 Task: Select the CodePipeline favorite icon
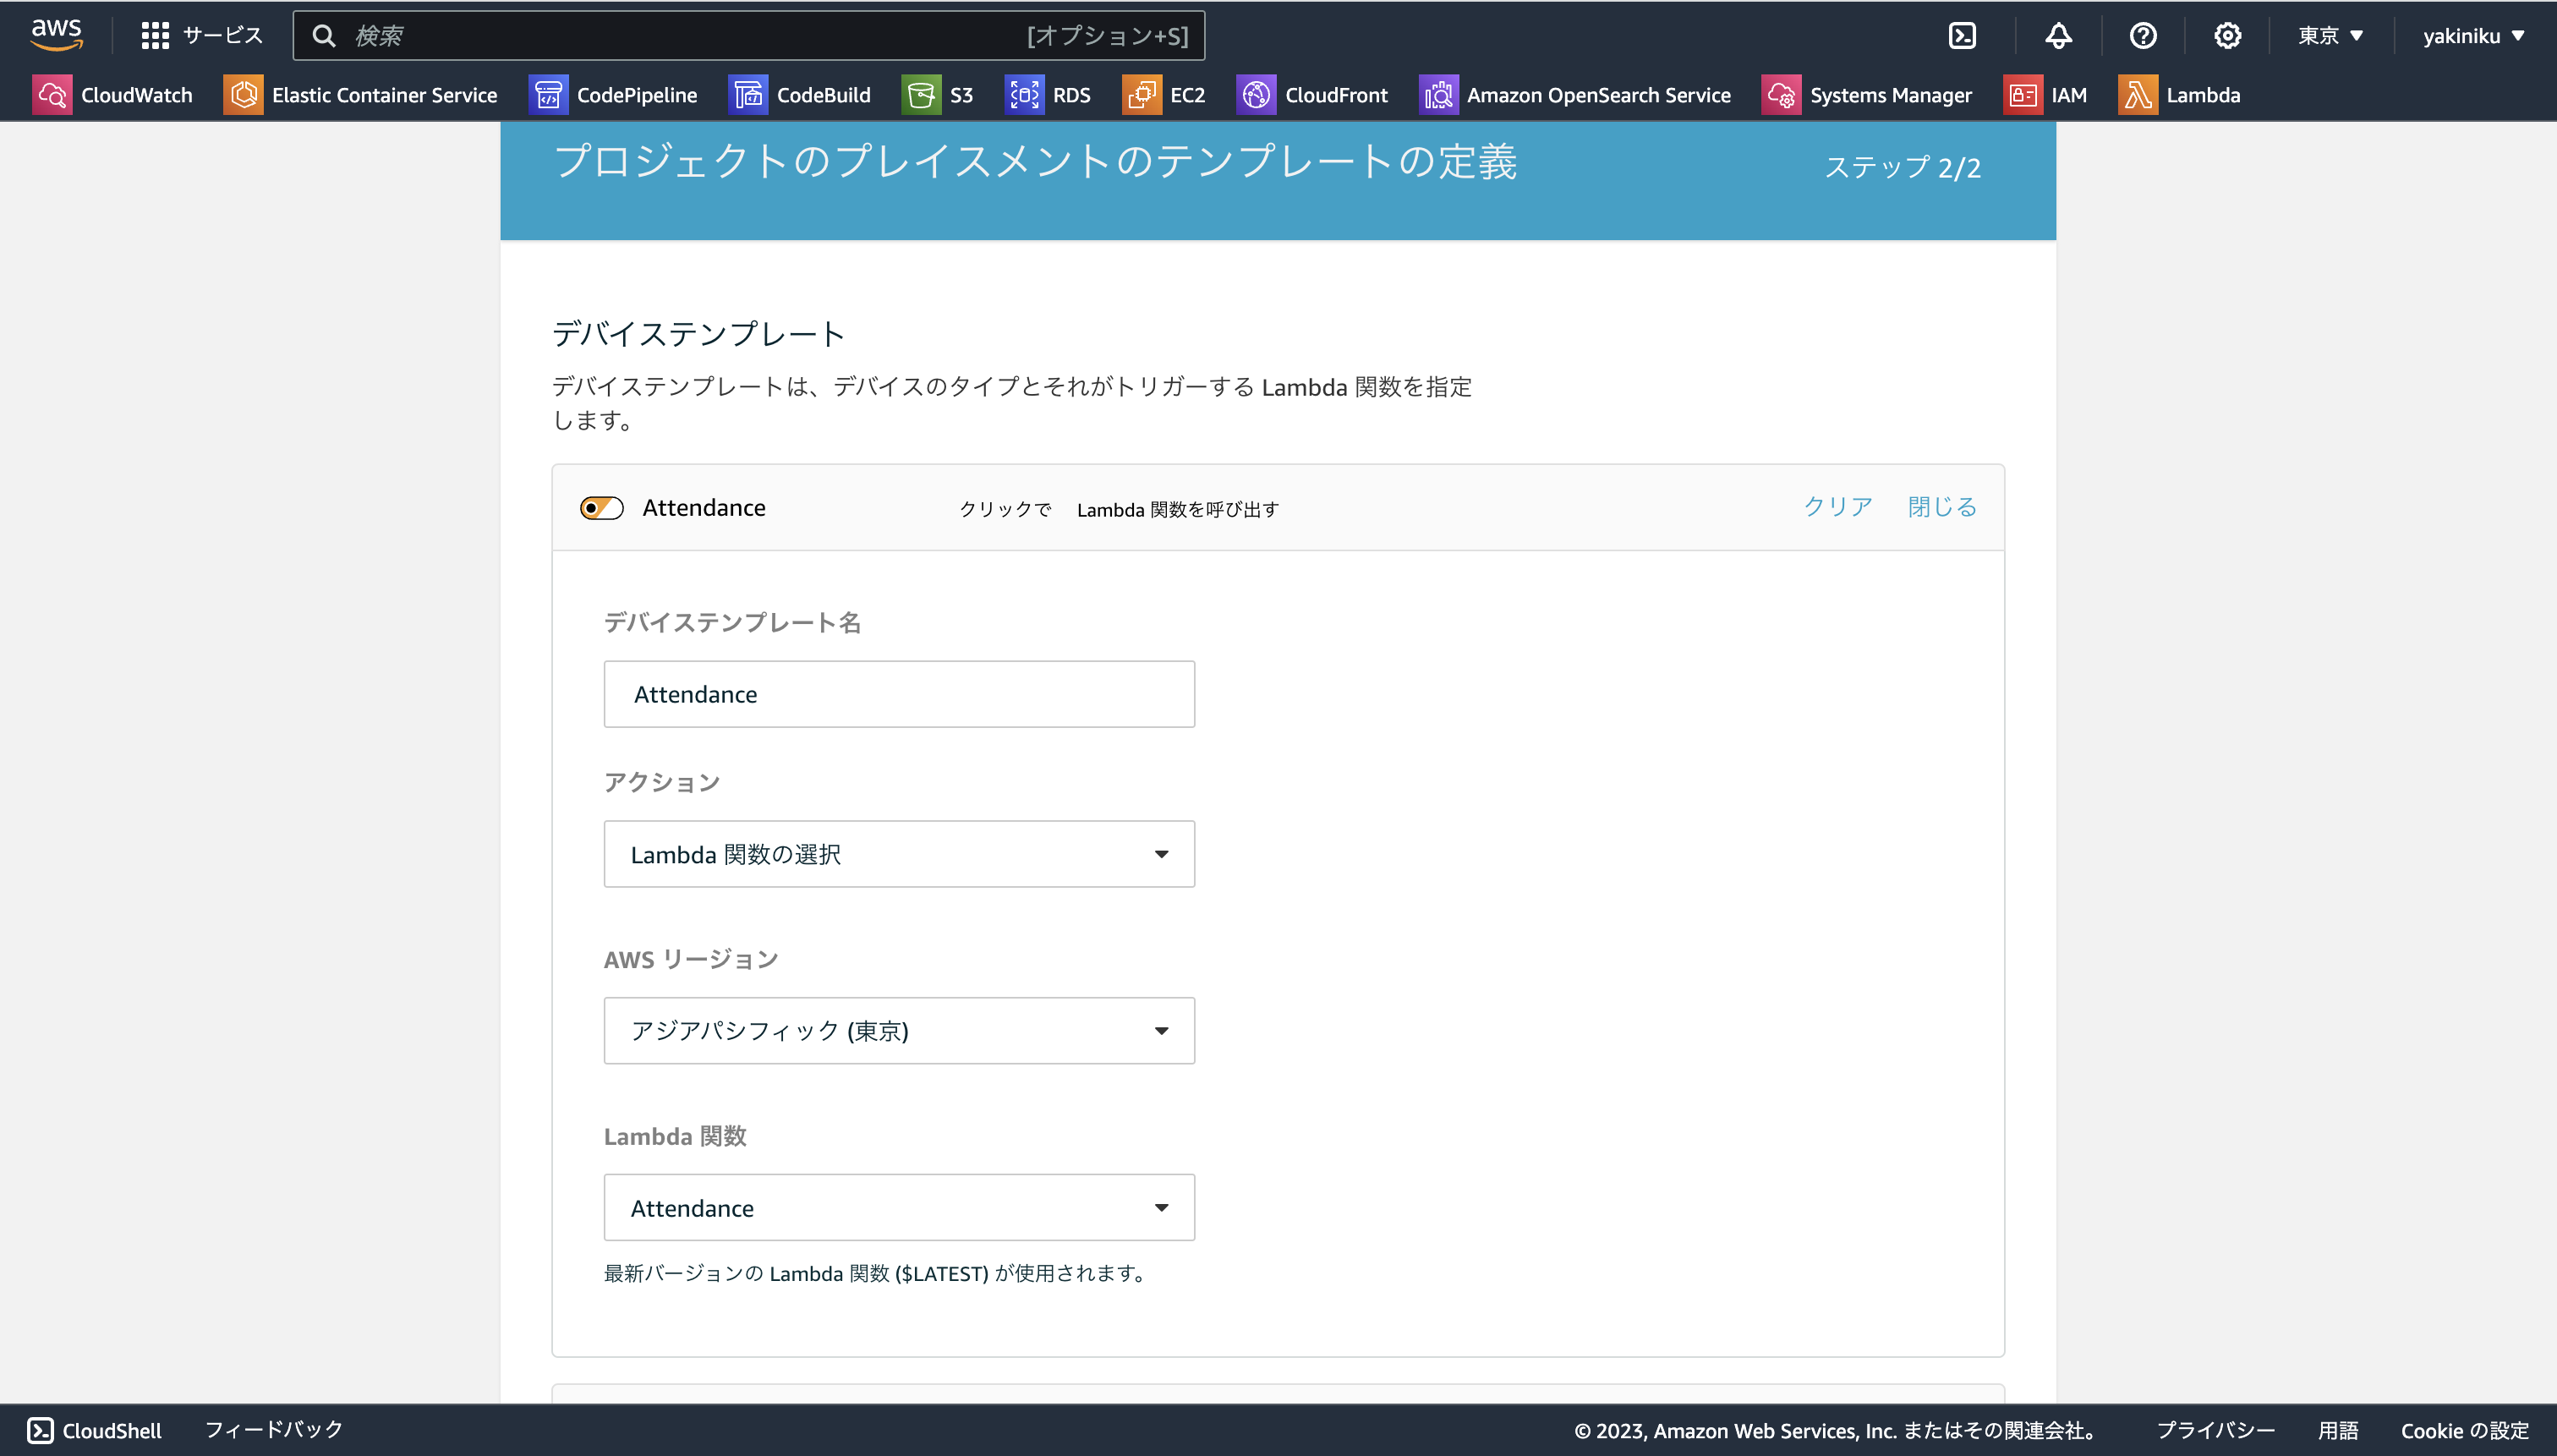pyautogui.click(x=614, y=94)
